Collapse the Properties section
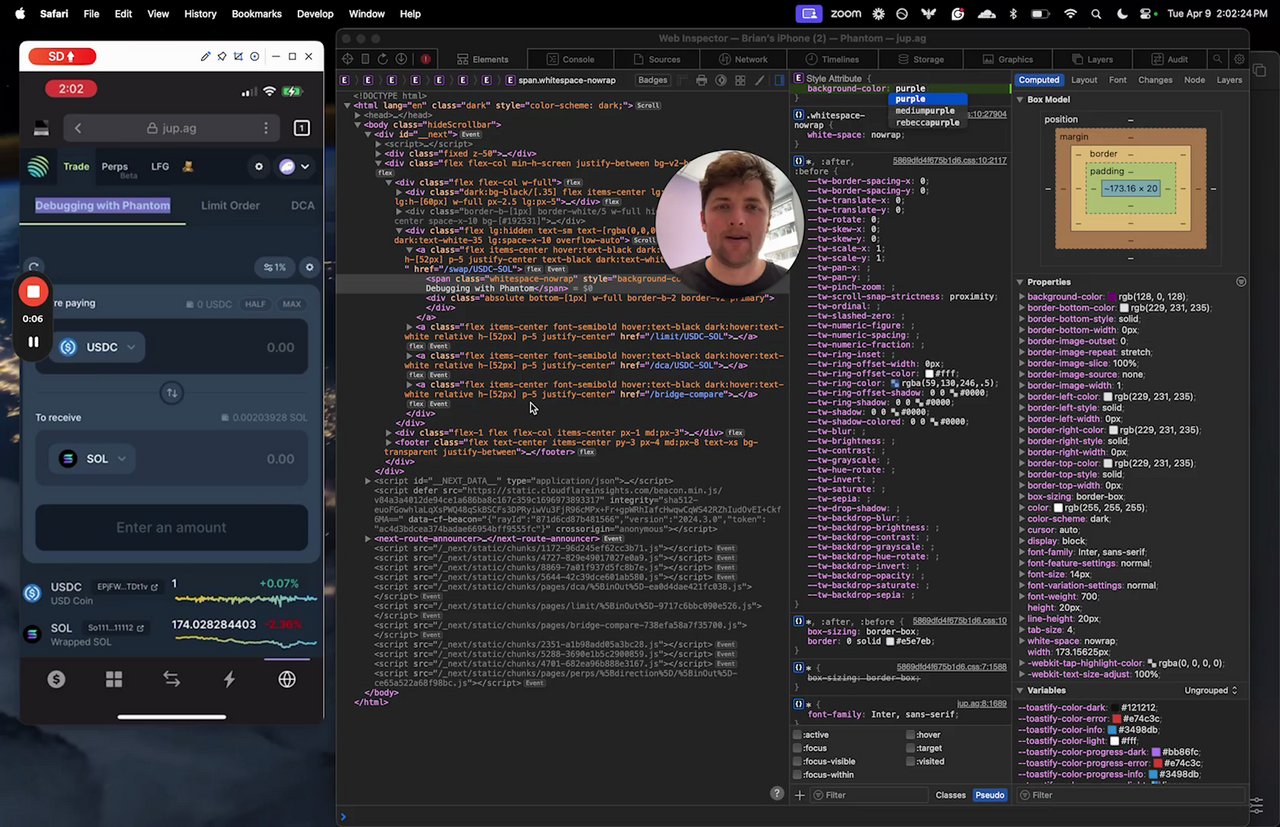Viewport: 1280px width, 827px height. pyautogui.click(x=1020, y=282)
